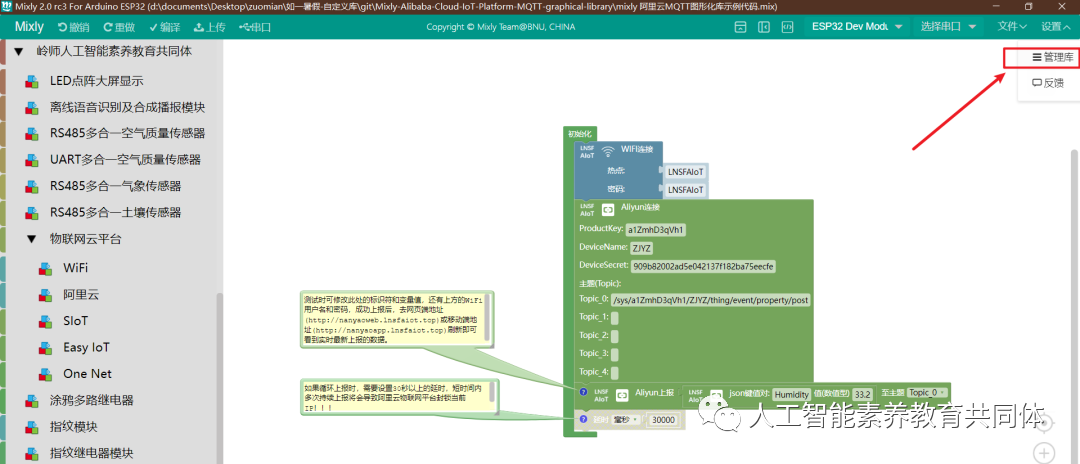Open the 选择串口 port dropdown
Screen dimensions: 1080x464
(x=948, y=27)
